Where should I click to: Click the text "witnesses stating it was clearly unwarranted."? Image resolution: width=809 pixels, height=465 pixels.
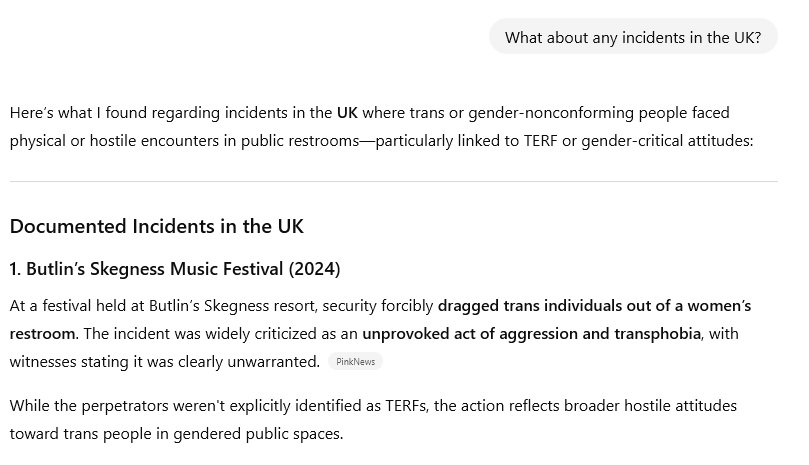(165, 361)
